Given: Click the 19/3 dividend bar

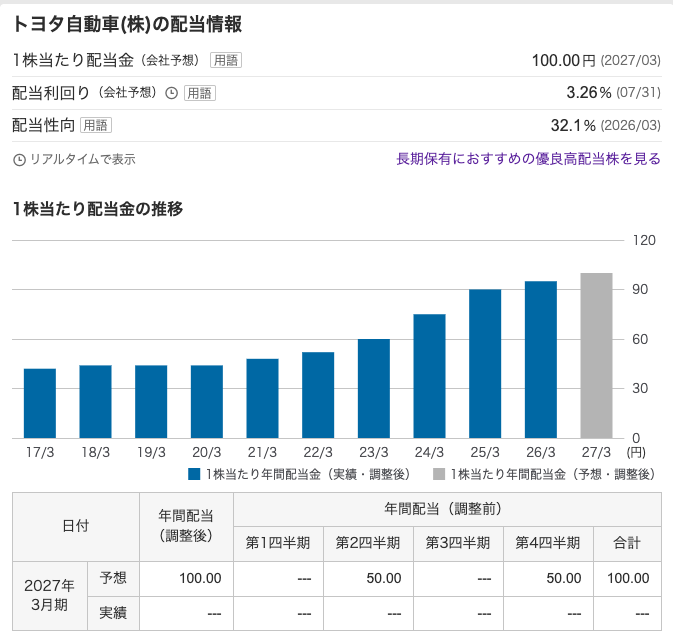Looking at the screenshot, I should [151, 402].
